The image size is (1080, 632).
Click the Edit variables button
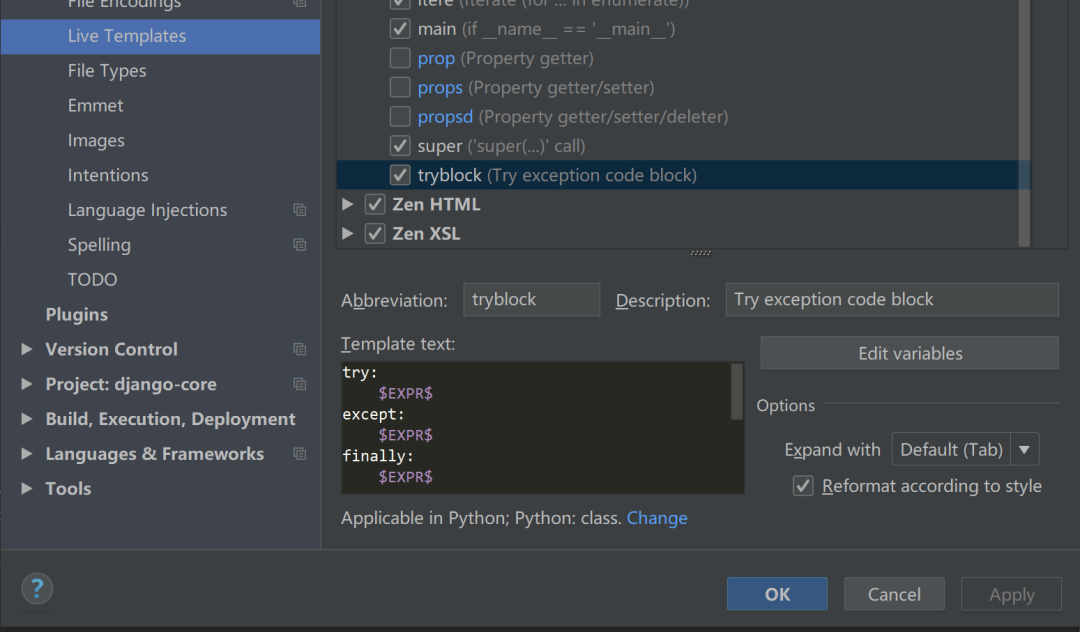(x=909, y=353)
